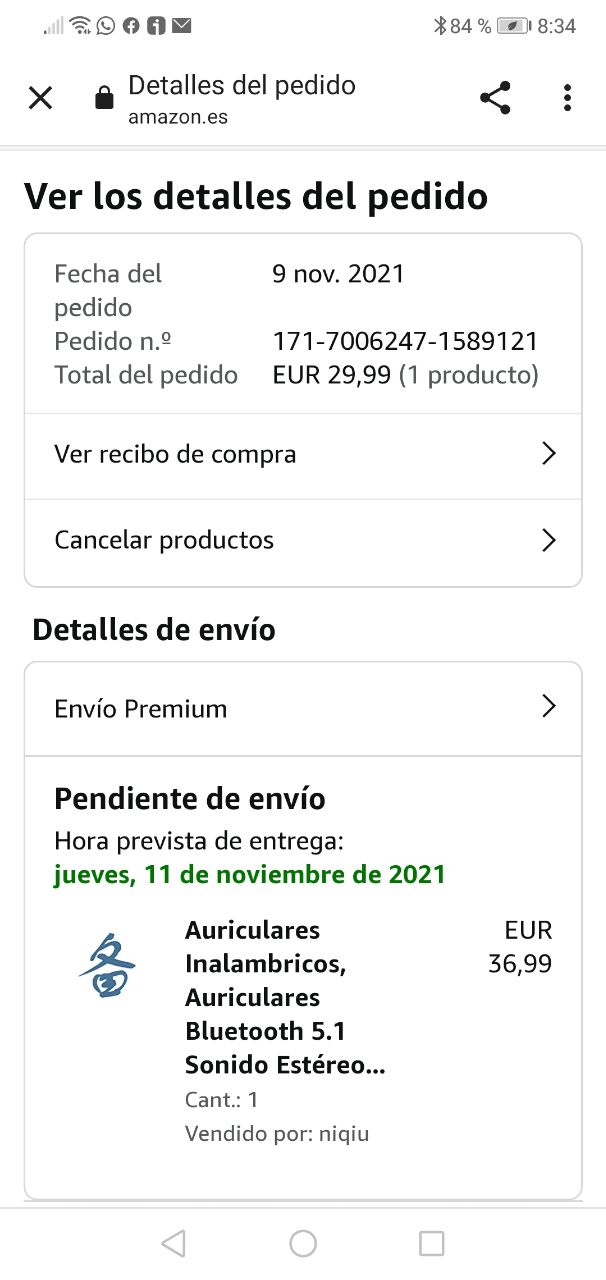Tap the chevron next to Envío Premium

tap(548, 707)
